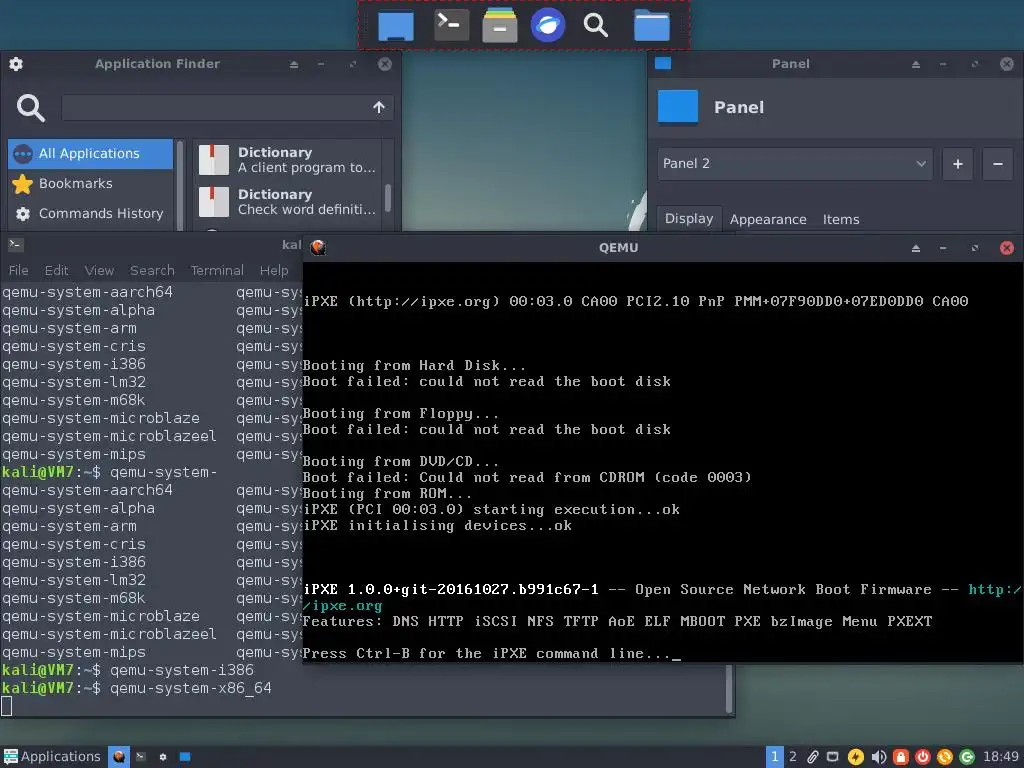The width and height of the screenshot is (1024, 768).
Task: Click the Application Finder results scrollbar
Action: [x=387, y=198]
